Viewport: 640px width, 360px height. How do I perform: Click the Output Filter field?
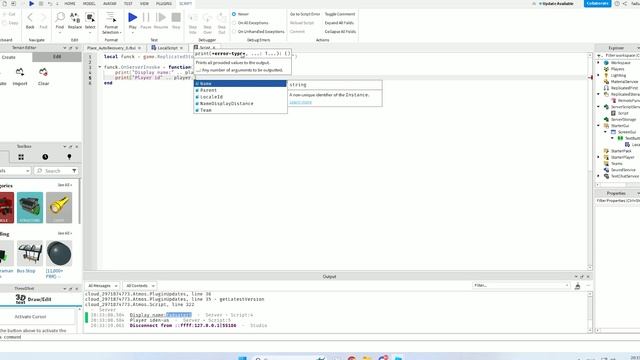520,285
